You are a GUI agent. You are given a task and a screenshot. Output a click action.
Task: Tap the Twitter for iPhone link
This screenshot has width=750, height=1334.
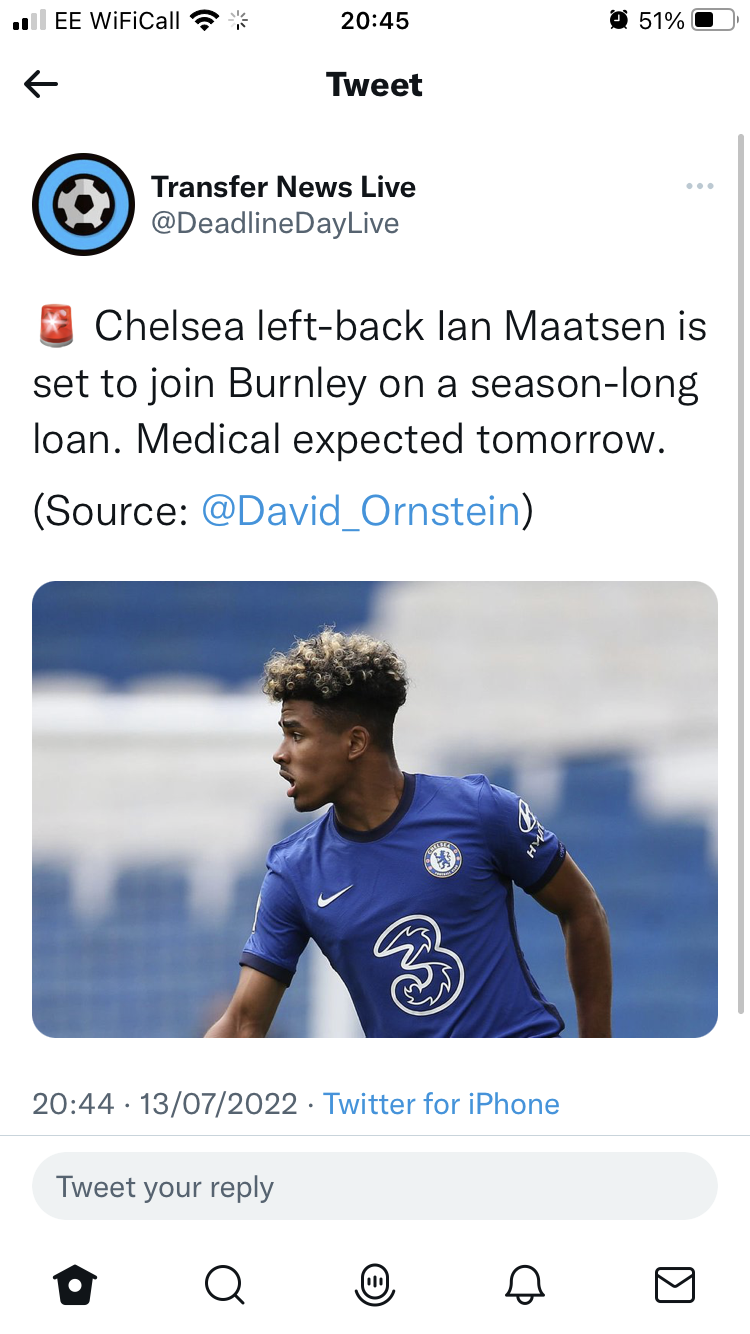click(441, 1104)
